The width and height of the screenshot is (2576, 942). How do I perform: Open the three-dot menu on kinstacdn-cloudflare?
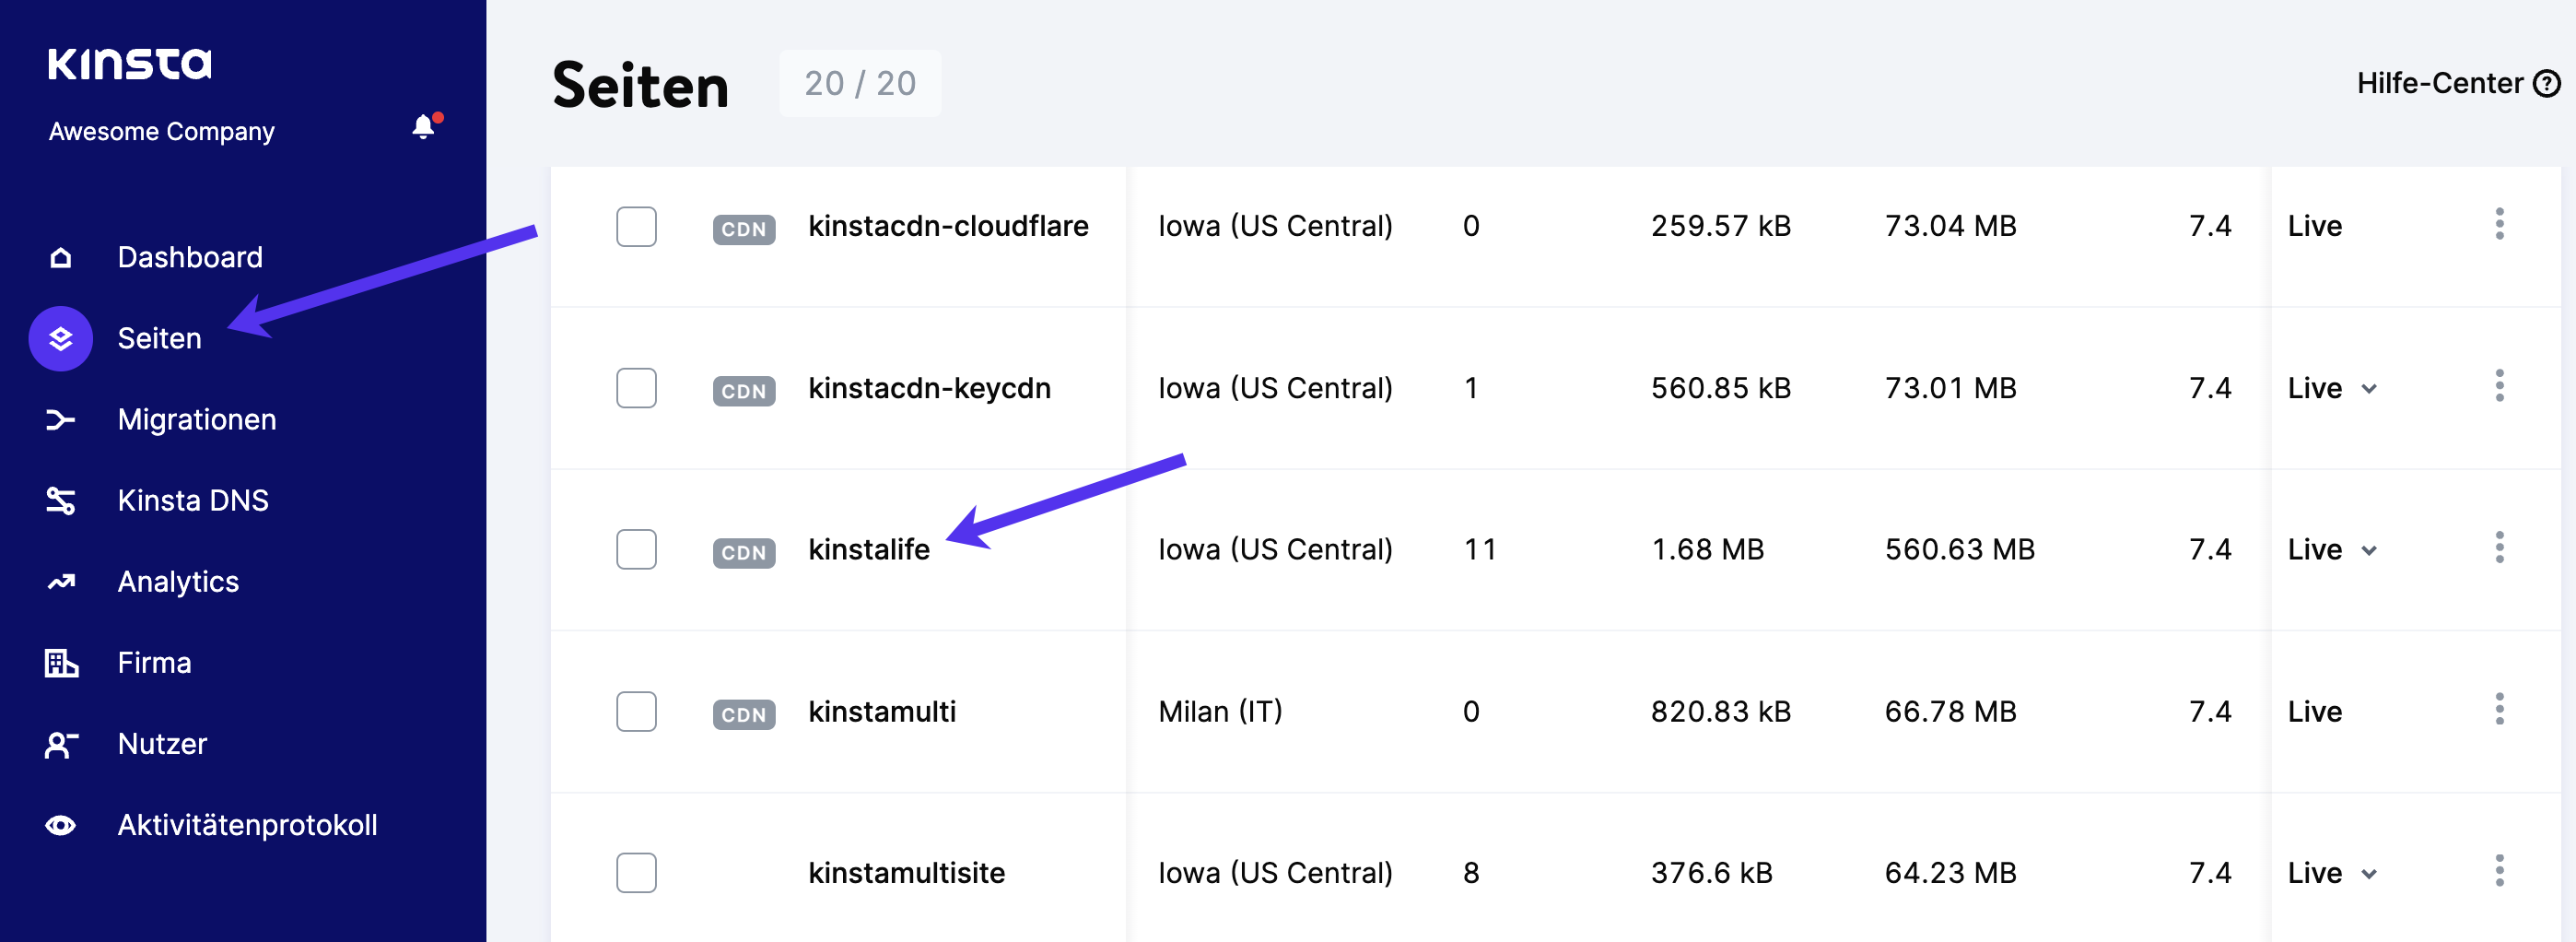[2499, 226]
